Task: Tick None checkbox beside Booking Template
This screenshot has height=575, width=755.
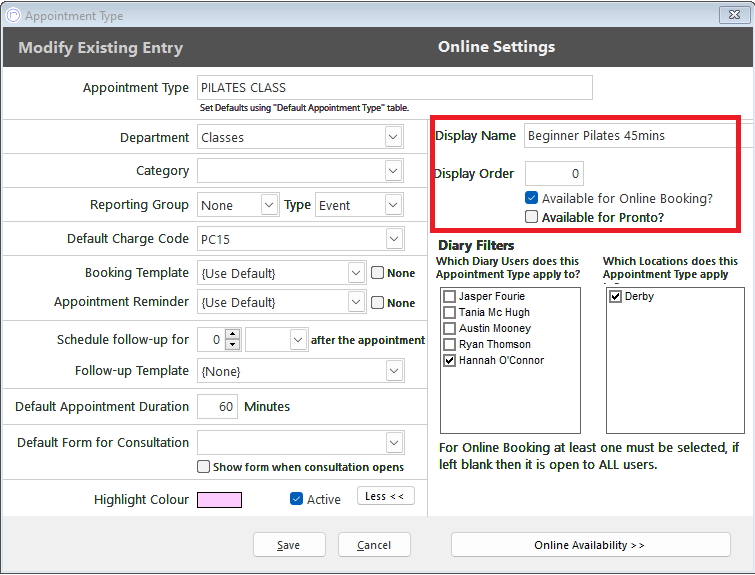Action: point(378,273)
